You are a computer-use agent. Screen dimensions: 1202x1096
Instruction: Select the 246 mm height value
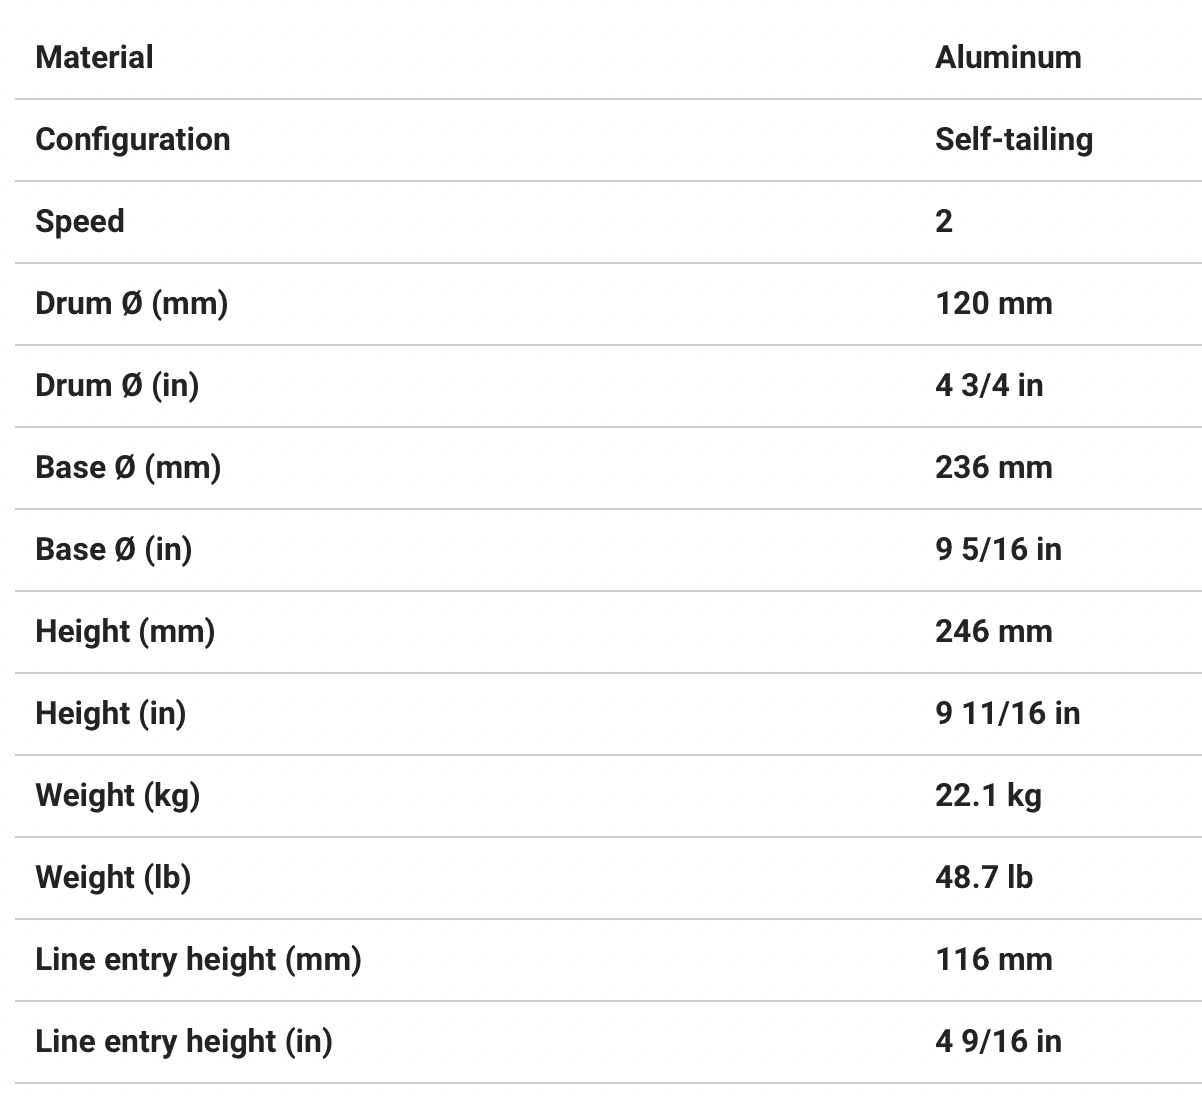tap(993, 631)
